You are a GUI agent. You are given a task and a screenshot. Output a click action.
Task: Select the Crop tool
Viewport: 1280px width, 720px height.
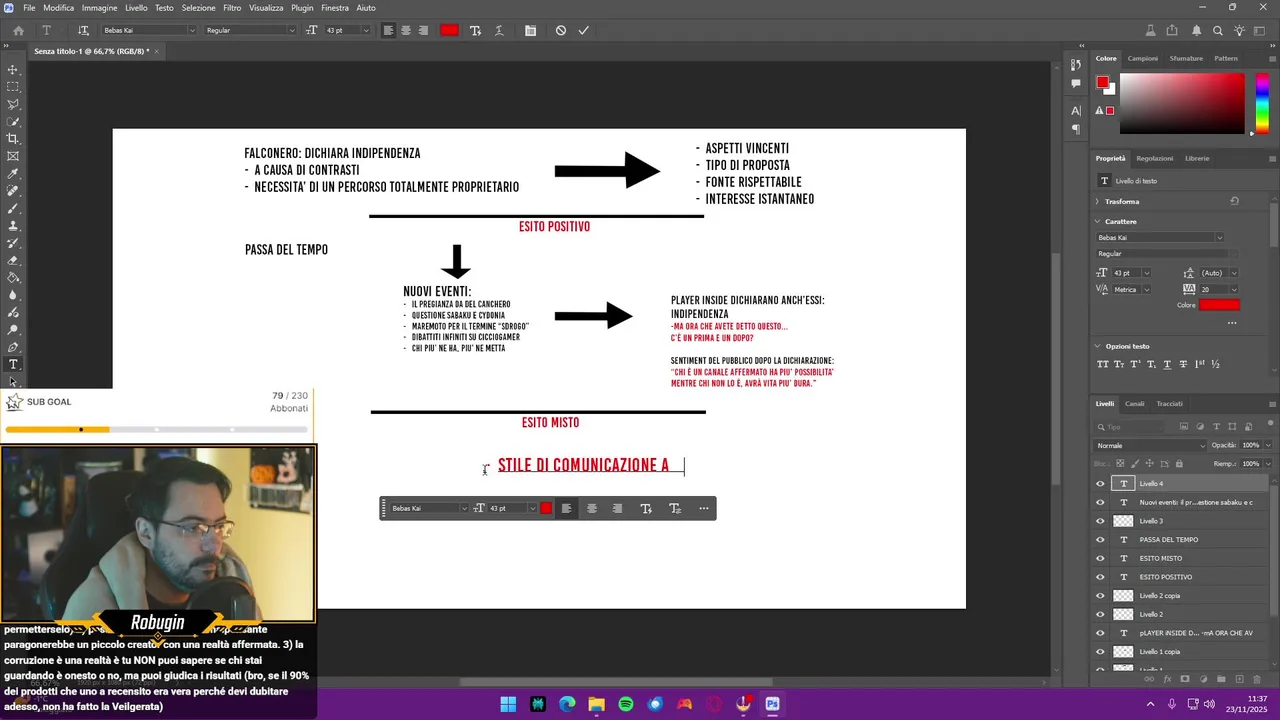coord(13,139)
